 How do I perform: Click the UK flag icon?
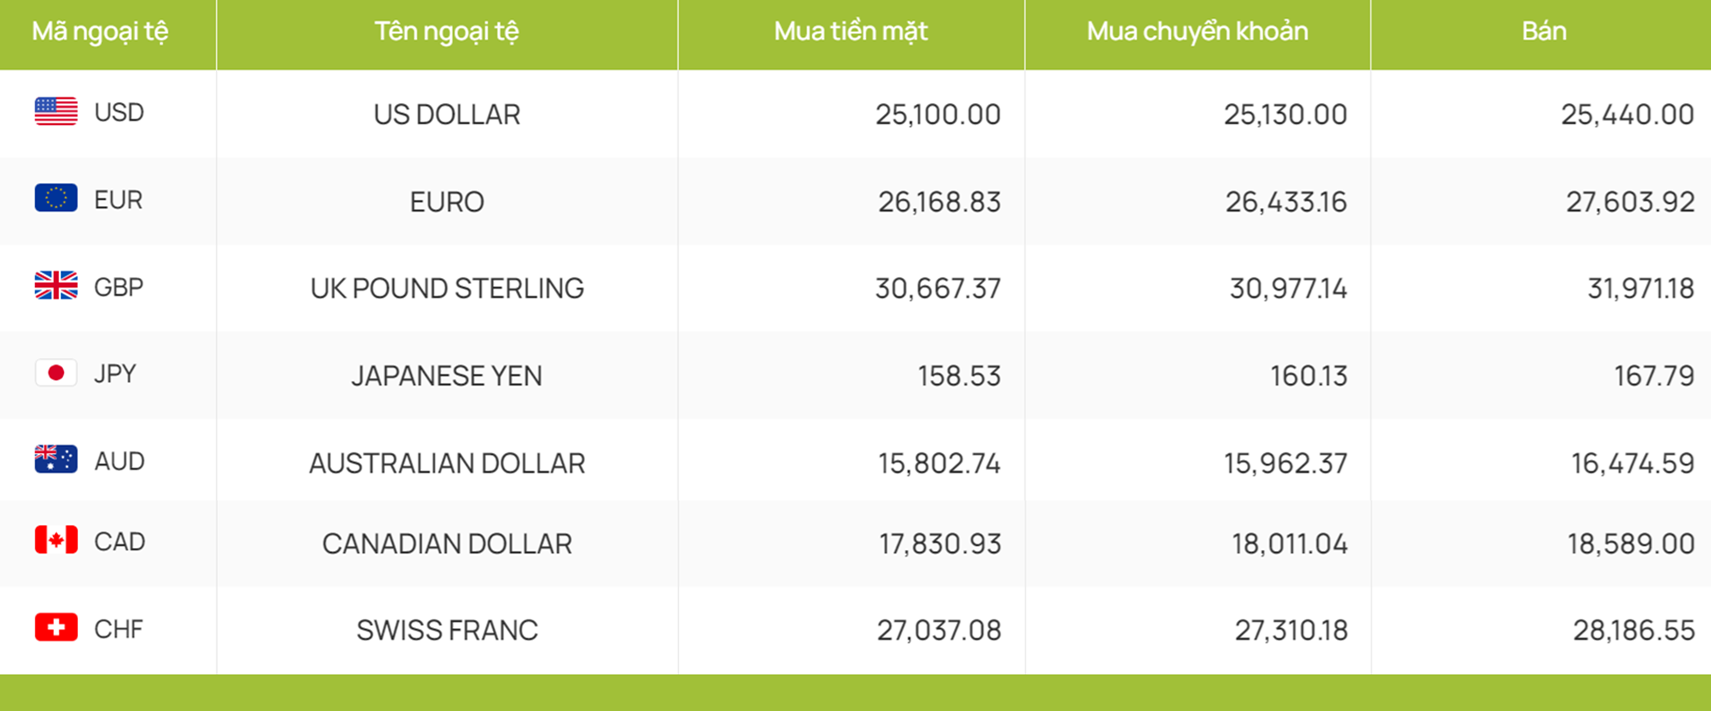pyautogui.click(x=56, y=285)
